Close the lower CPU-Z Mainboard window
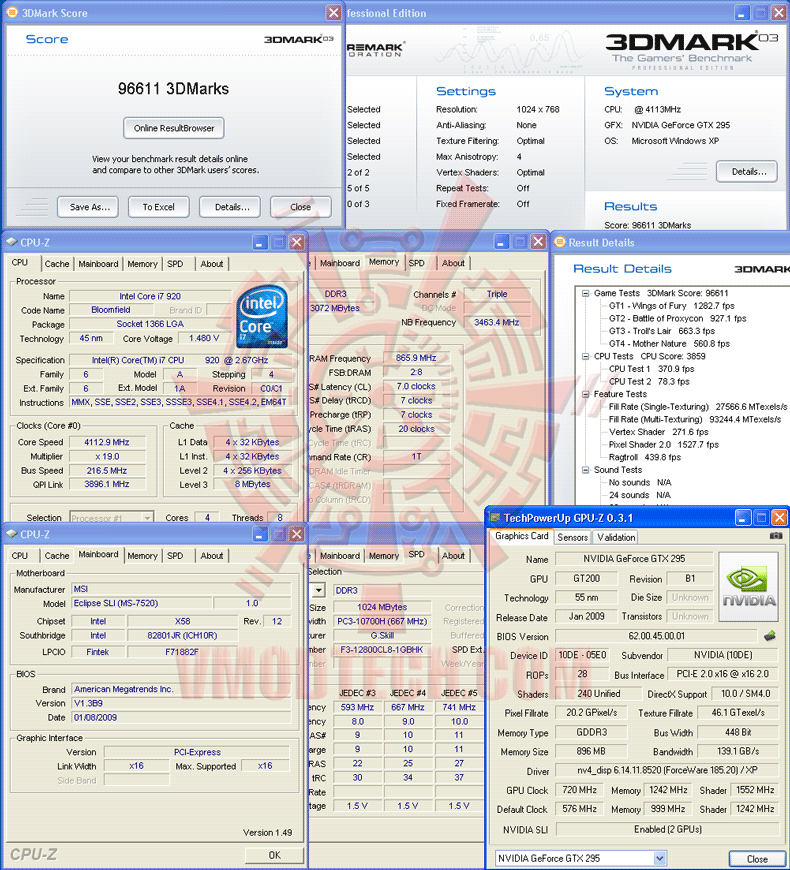The height and width of the screenshot is (870, 790). click(297, 534)
